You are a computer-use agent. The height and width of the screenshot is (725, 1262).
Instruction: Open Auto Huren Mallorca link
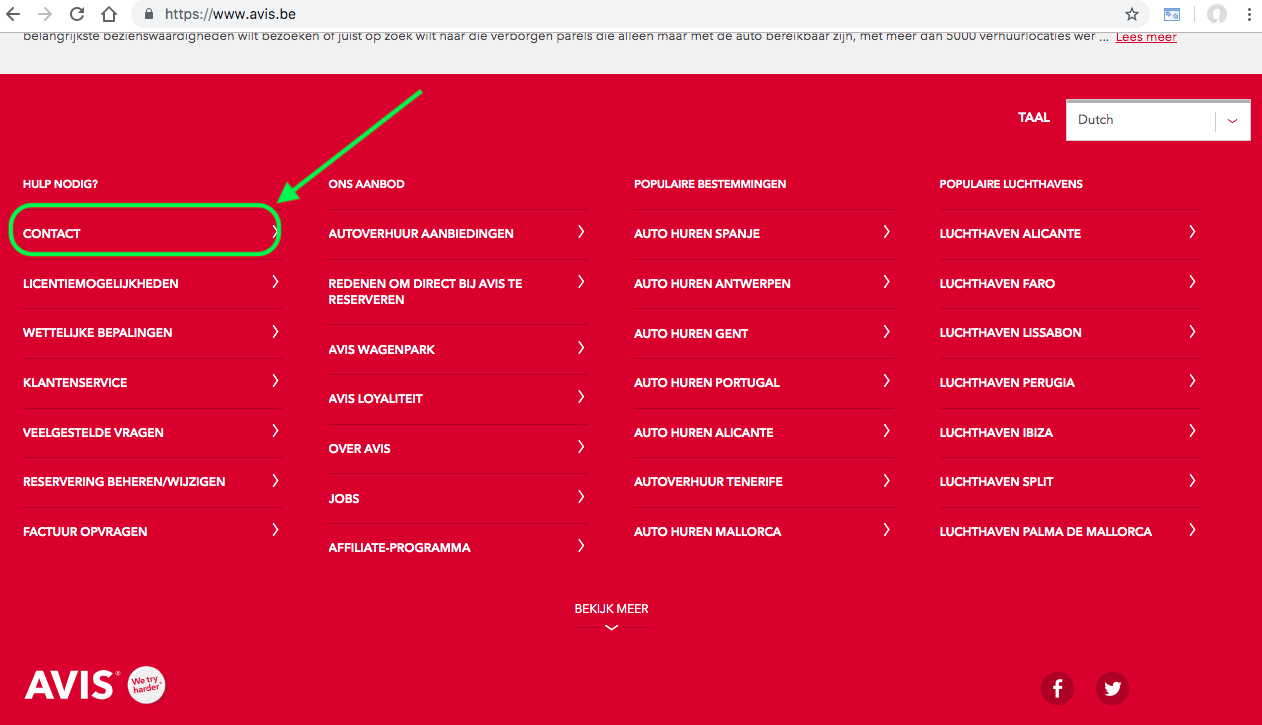coord(708,531)
